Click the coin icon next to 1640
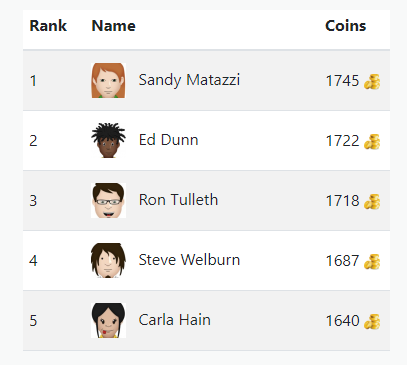This screenshot has width=407, height=365. 372,322
